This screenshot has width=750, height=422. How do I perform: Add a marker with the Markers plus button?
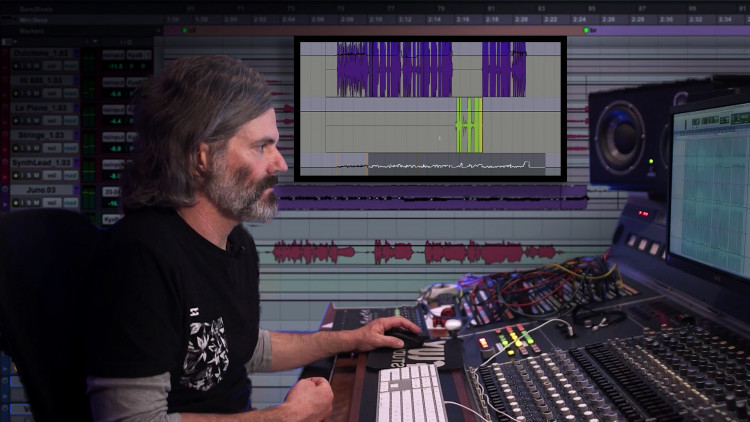pos(158,31)
